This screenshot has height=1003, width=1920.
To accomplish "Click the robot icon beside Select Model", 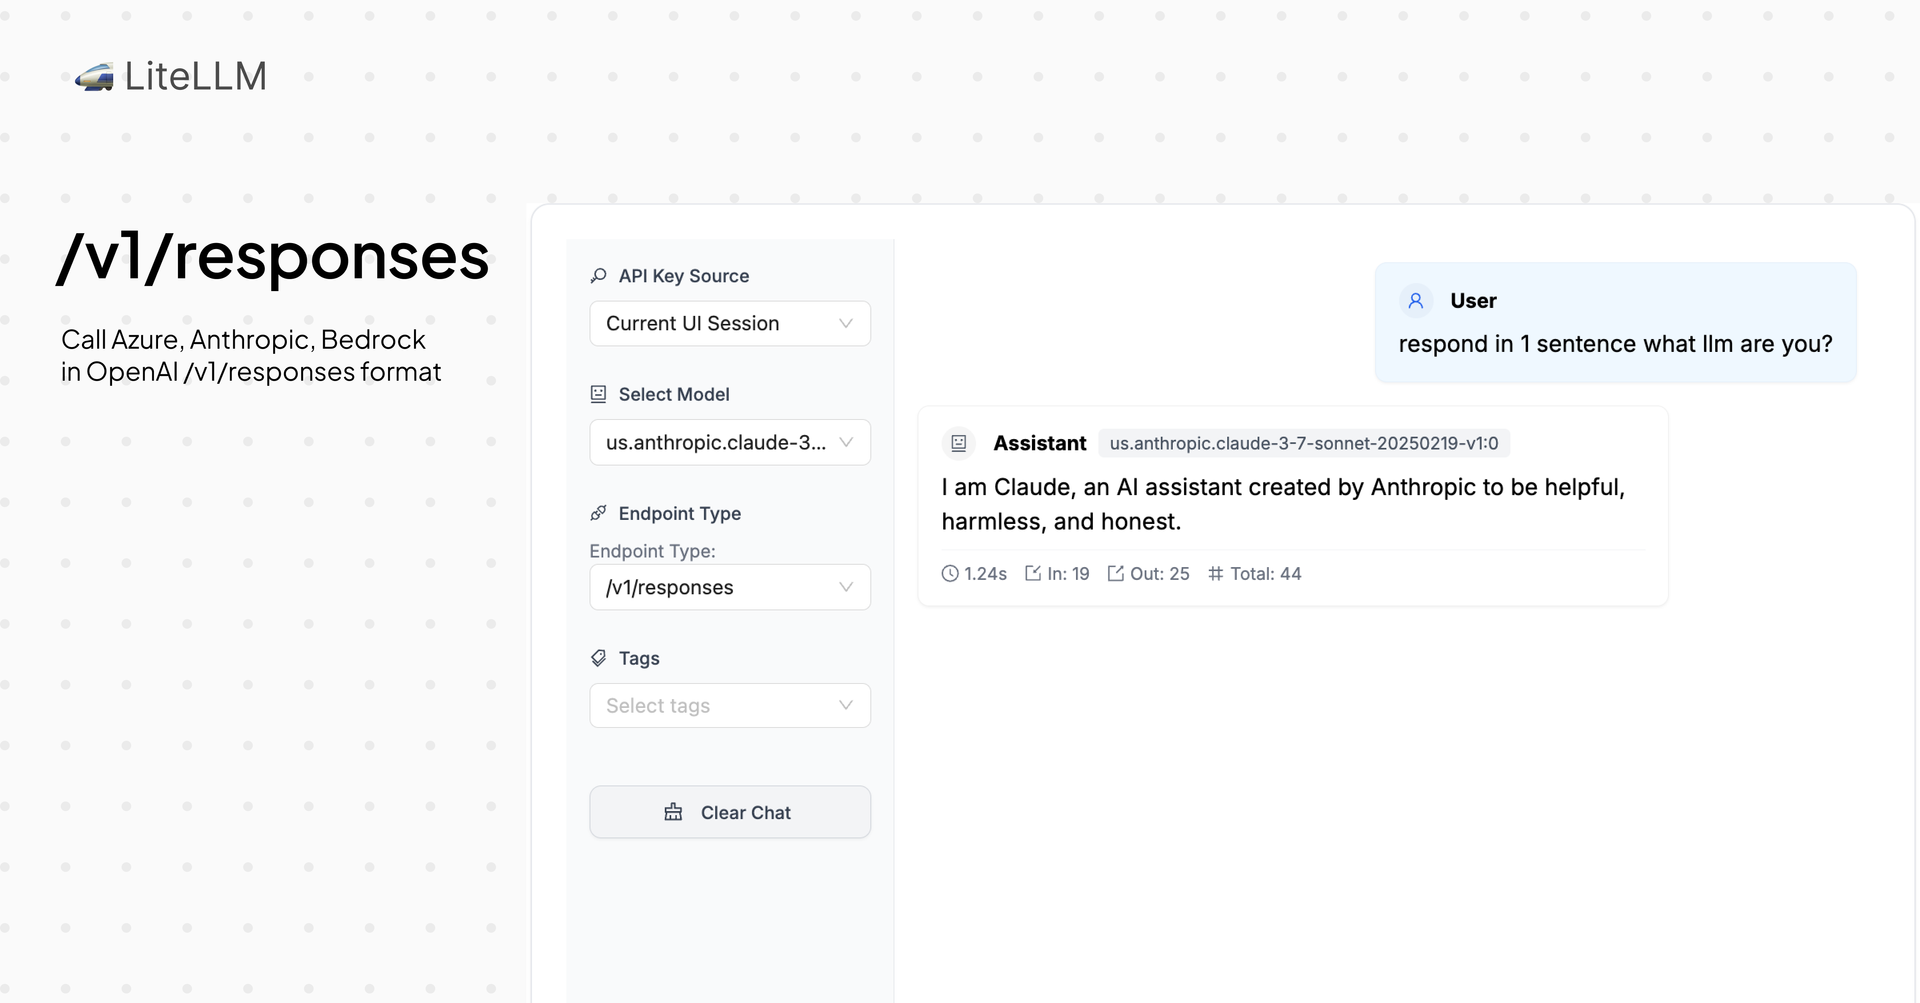I will point(598,394).
